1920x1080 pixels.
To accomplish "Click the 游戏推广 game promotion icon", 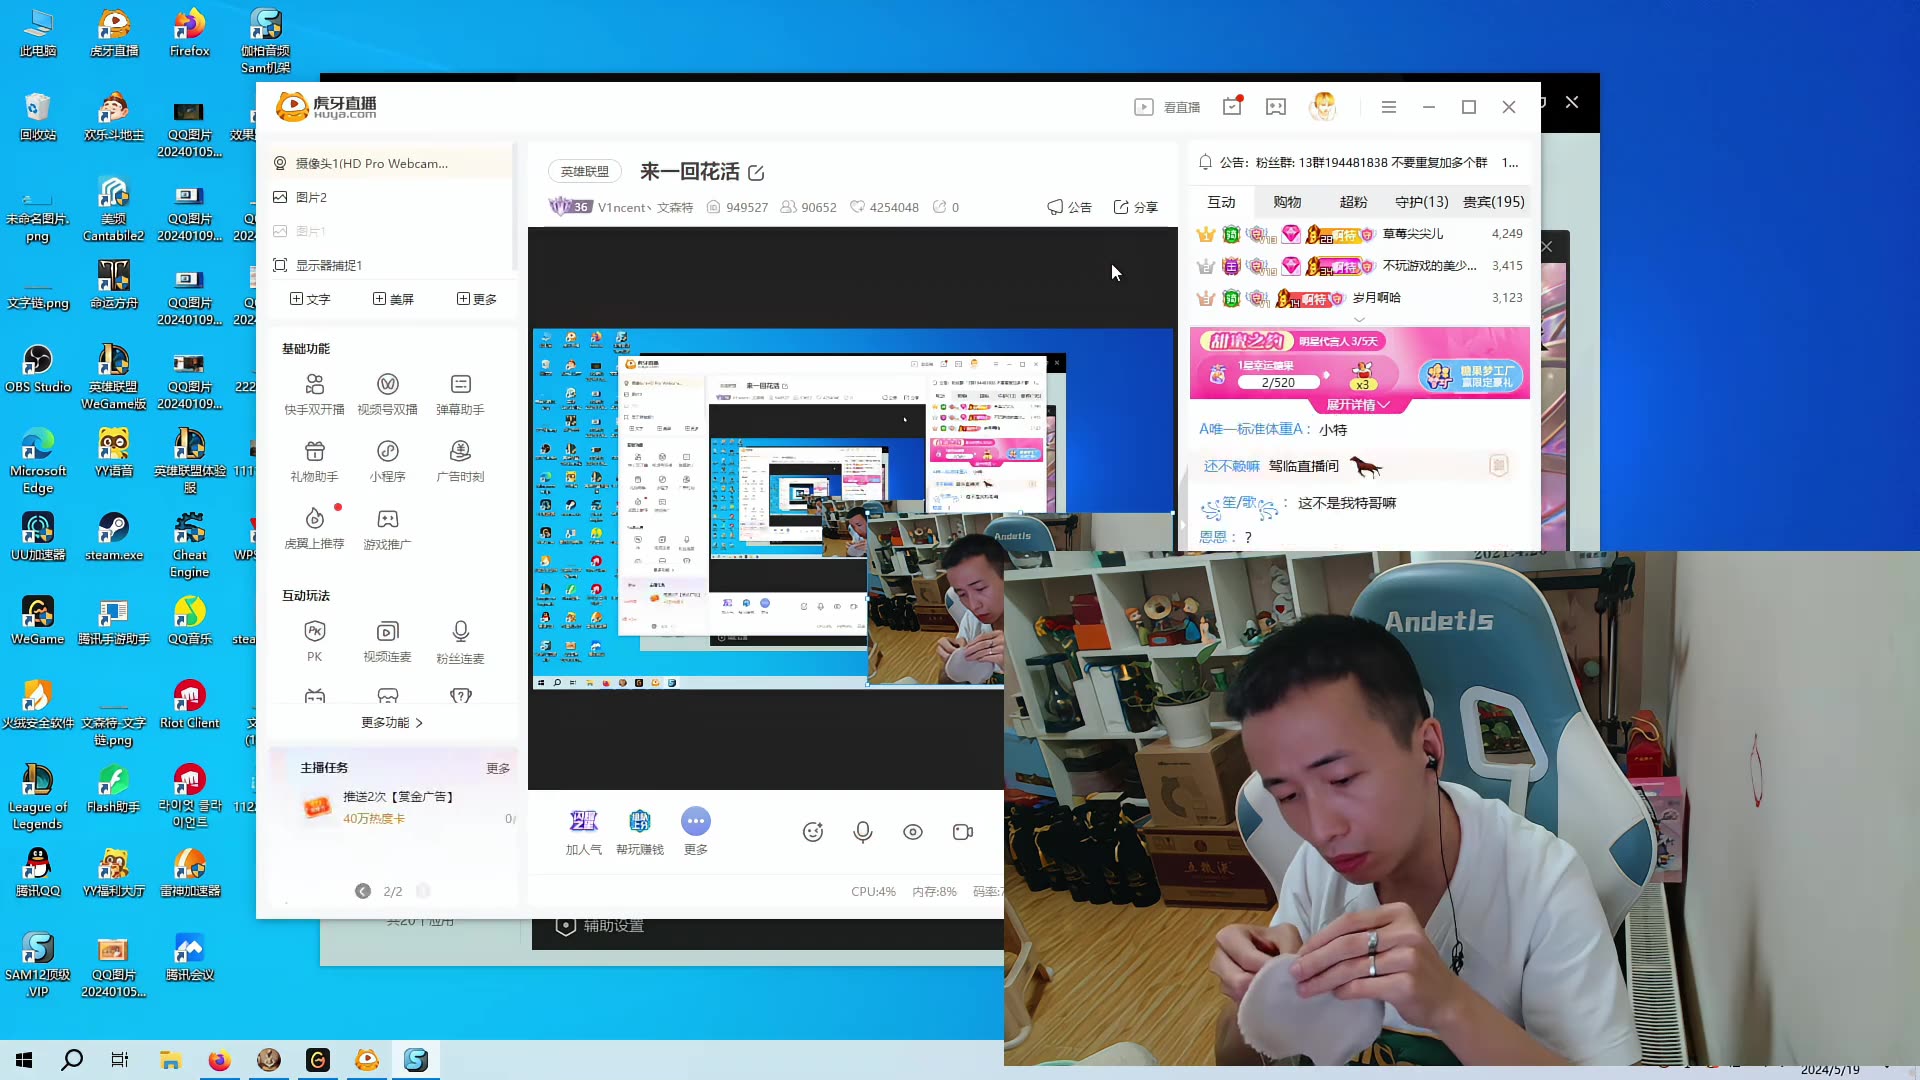I will pos(387,527).
